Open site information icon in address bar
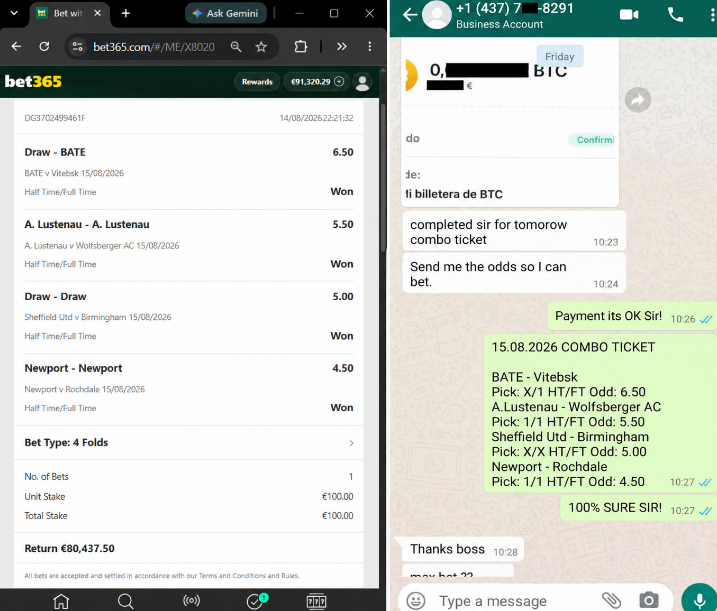Screen dimensions: 717x611 (78, 46)
